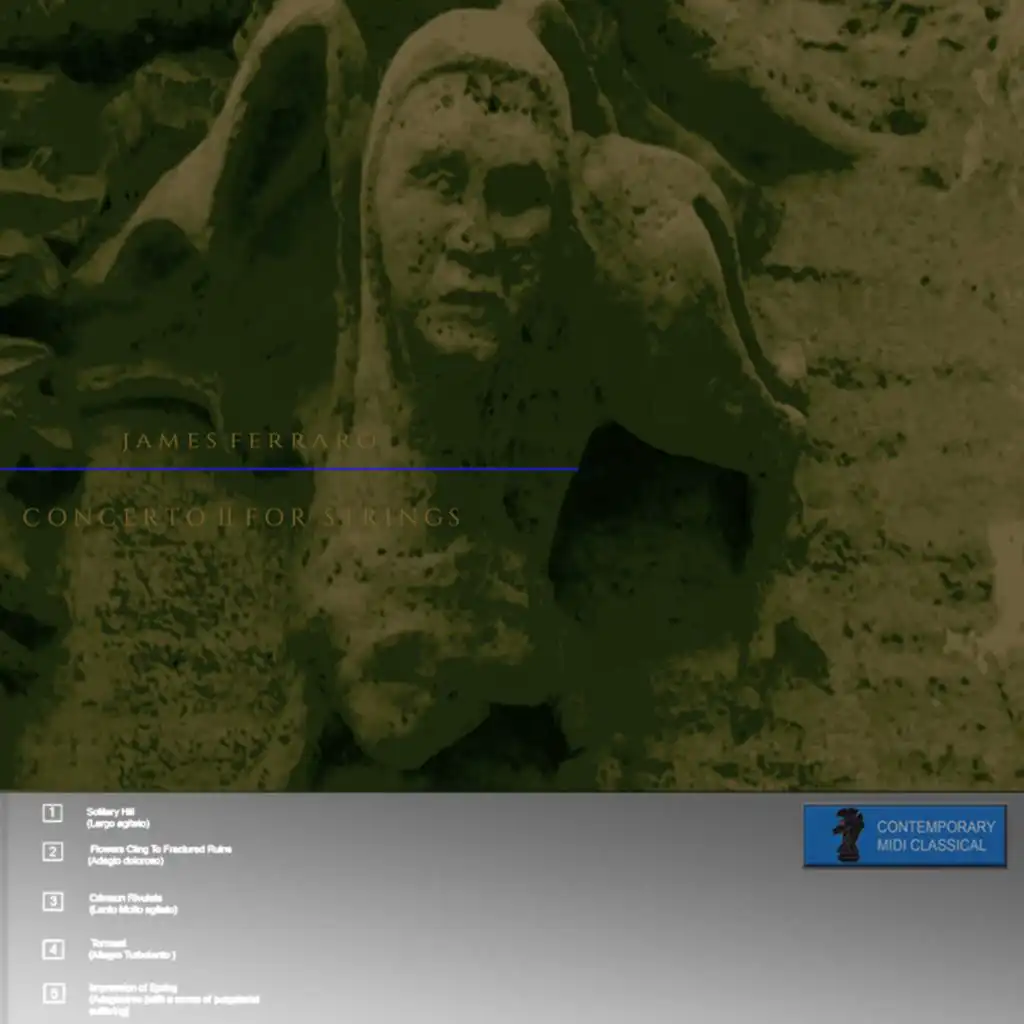Click the boxed number 5 track marker
1024x1024 pixels.
(54, 993)
